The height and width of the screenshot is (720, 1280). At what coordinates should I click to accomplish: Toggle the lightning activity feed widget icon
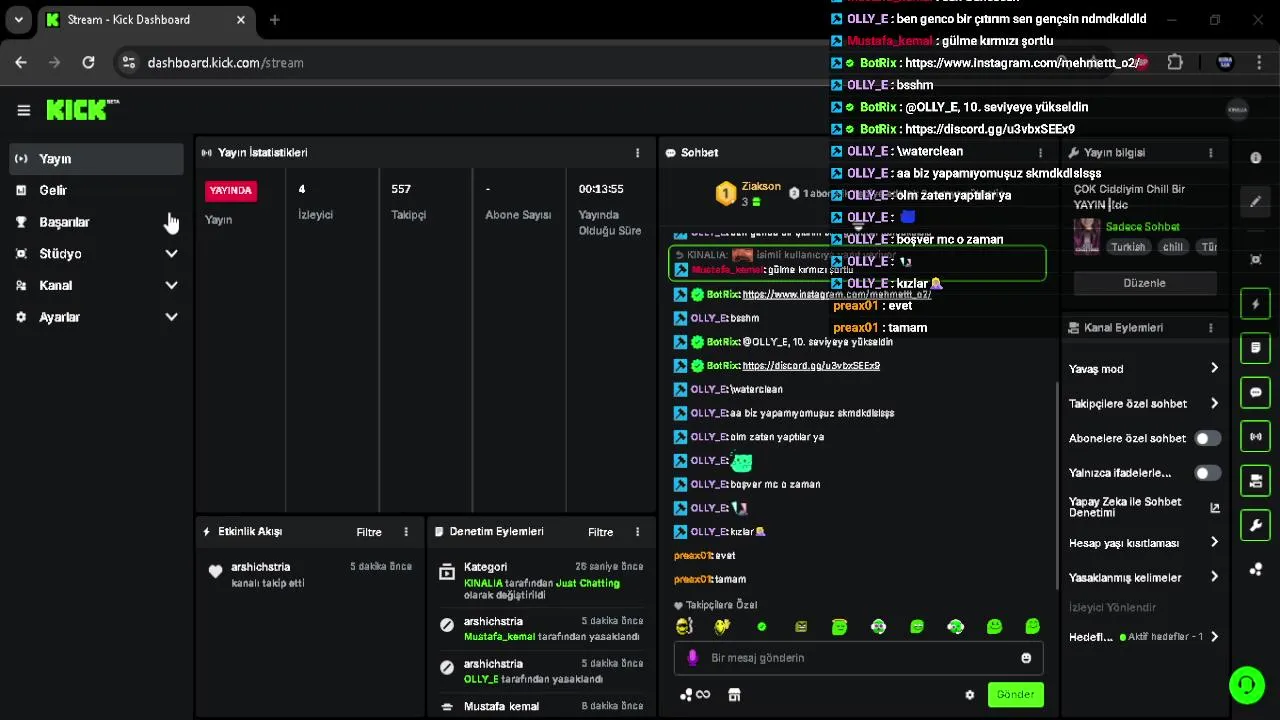(1256, 304)
